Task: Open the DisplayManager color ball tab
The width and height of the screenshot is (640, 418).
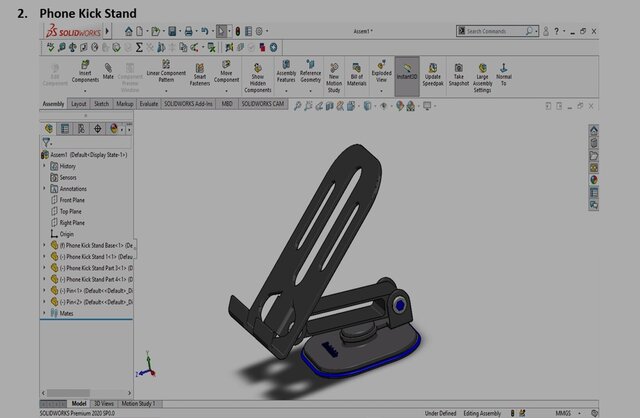Action: click(114, 129)
